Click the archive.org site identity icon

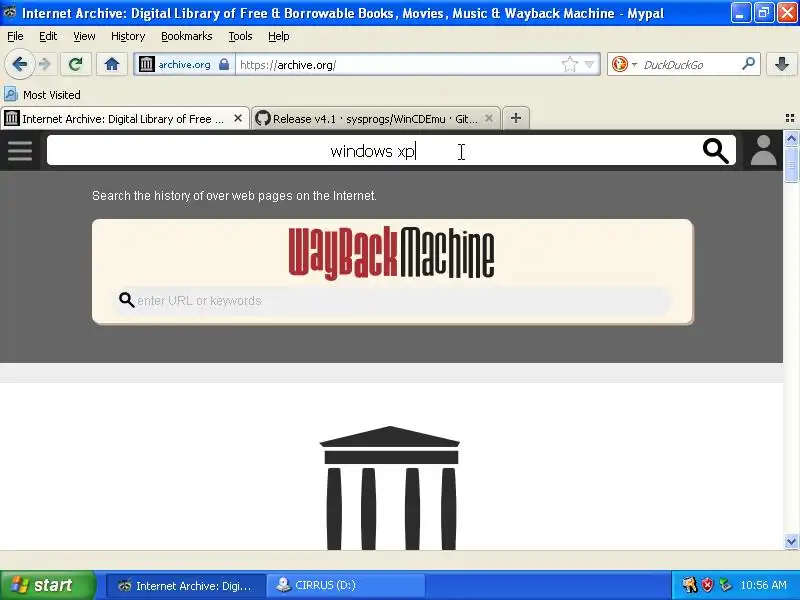click(146, 64)
